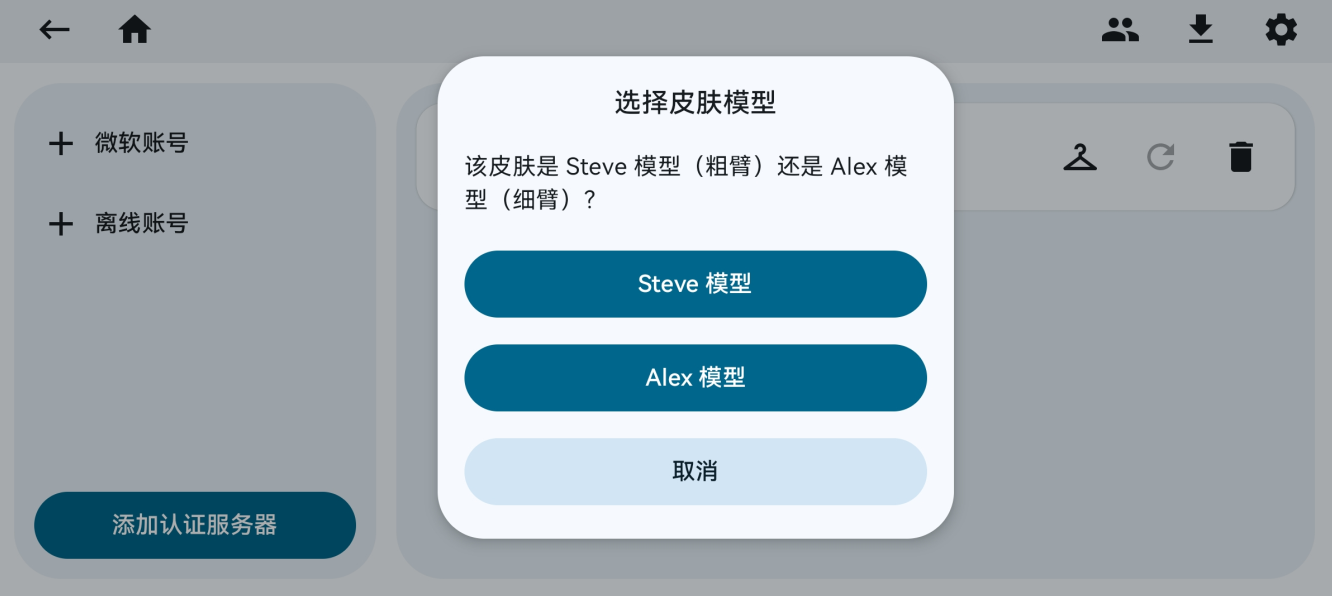Click the clothes hanger skin icon
The image size is (1332, 596).
[x=1080, y=157]
